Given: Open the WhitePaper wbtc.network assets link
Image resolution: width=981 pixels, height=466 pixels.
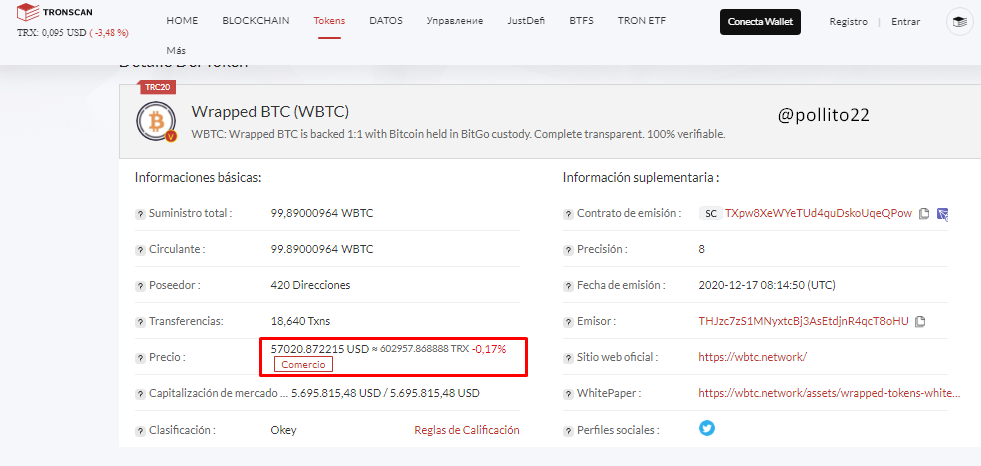Looking at the screenshot, I should click(829, 393).
